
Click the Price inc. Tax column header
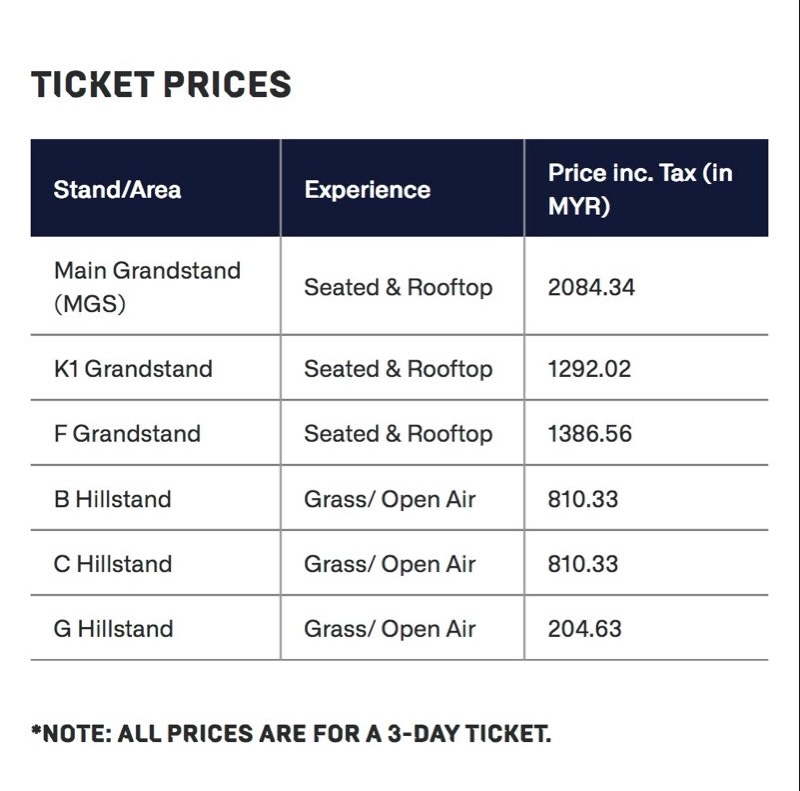click(640, 189)
